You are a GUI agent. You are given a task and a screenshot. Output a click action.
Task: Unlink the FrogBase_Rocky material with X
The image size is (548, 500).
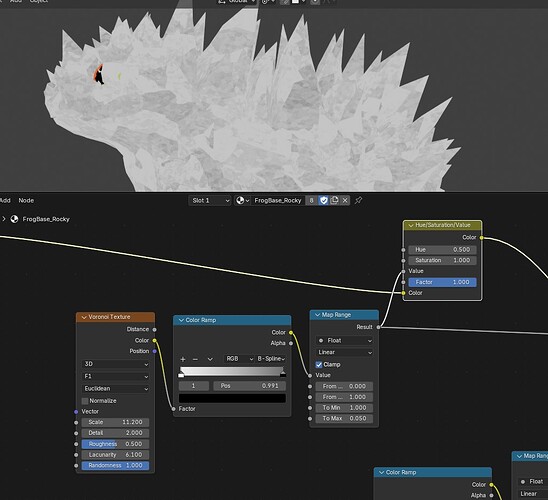click(x=345, y=200)
